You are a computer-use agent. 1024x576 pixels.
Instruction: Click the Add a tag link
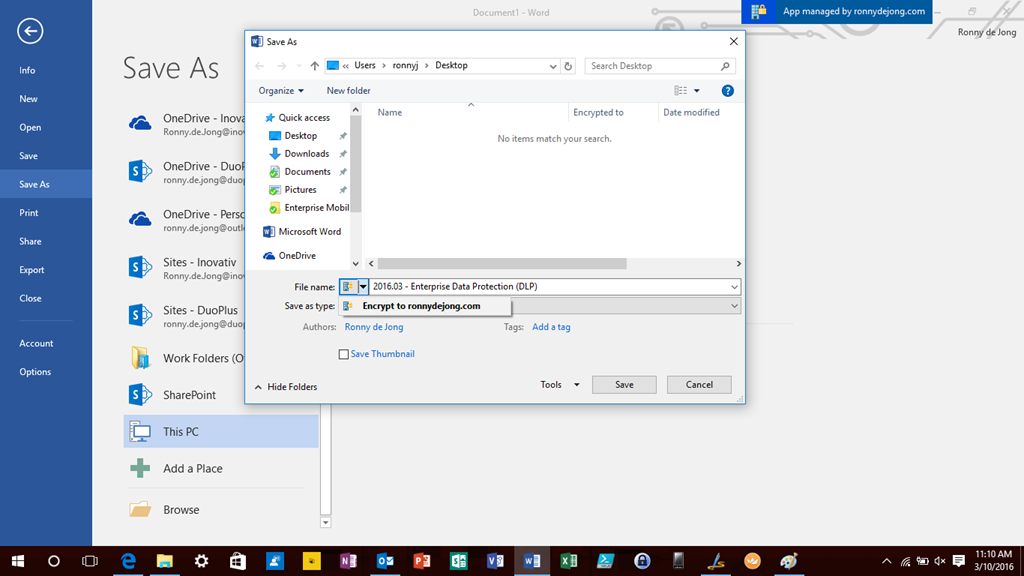[x=551, y=327]
